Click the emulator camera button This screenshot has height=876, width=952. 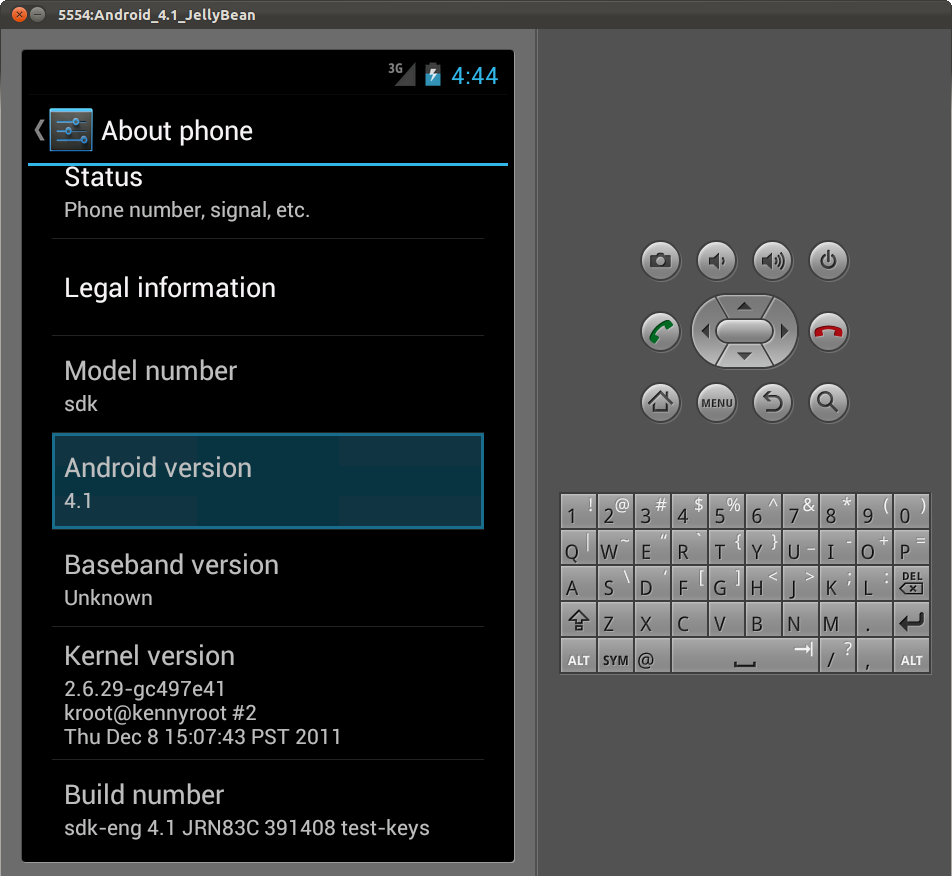(661, 261)
